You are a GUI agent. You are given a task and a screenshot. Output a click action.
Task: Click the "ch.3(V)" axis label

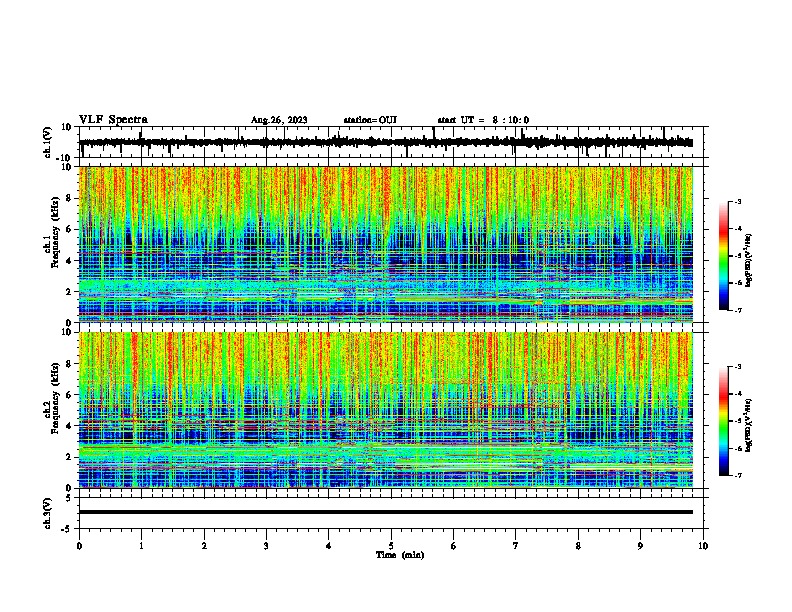coord(48,513)
